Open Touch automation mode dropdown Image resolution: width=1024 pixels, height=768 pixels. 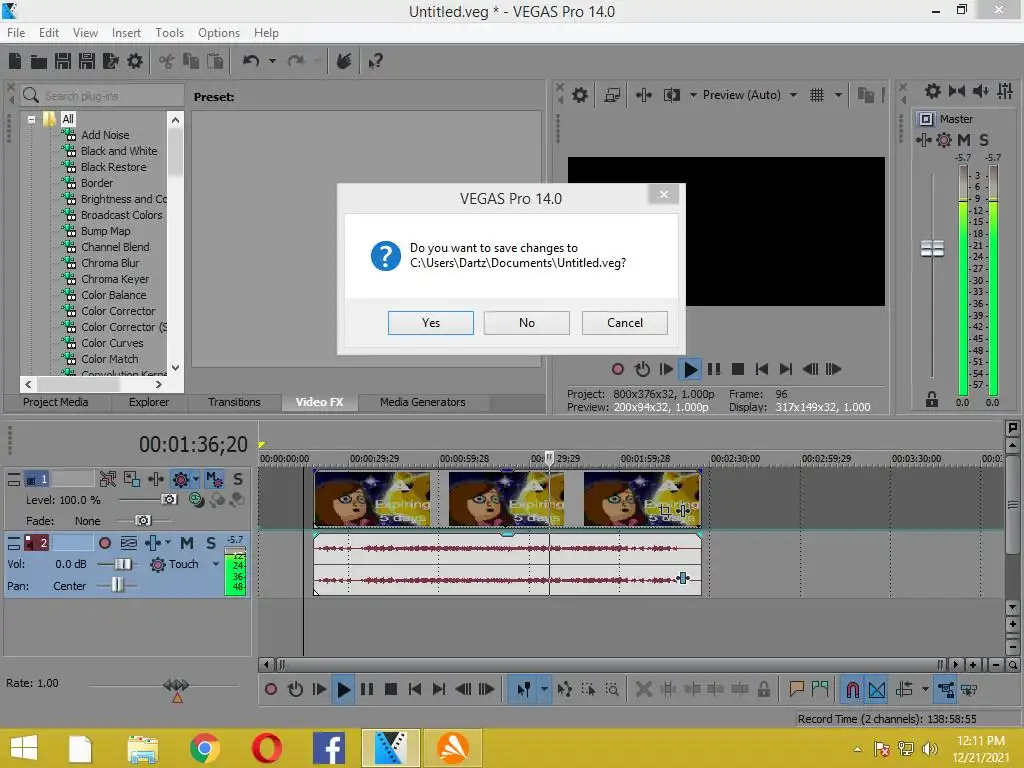point(216,564)
